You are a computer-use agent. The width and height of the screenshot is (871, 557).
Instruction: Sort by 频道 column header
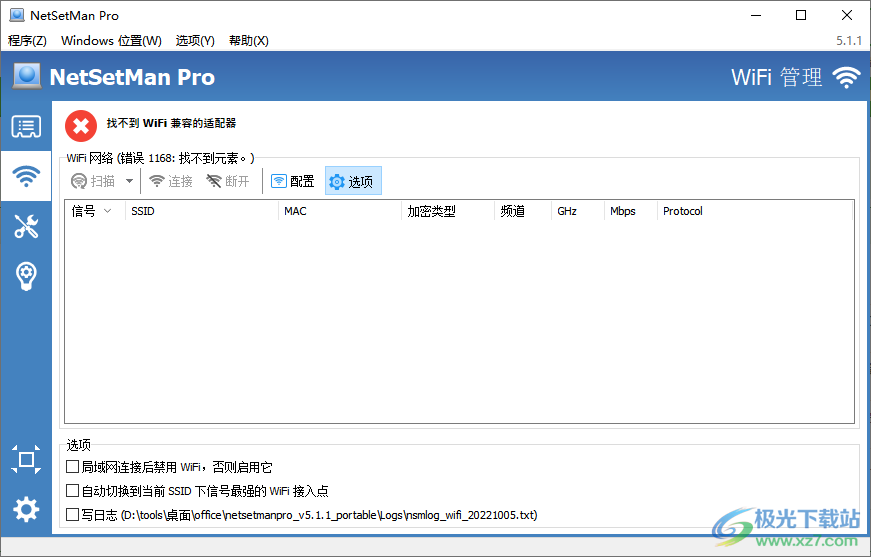coord(523,211)
